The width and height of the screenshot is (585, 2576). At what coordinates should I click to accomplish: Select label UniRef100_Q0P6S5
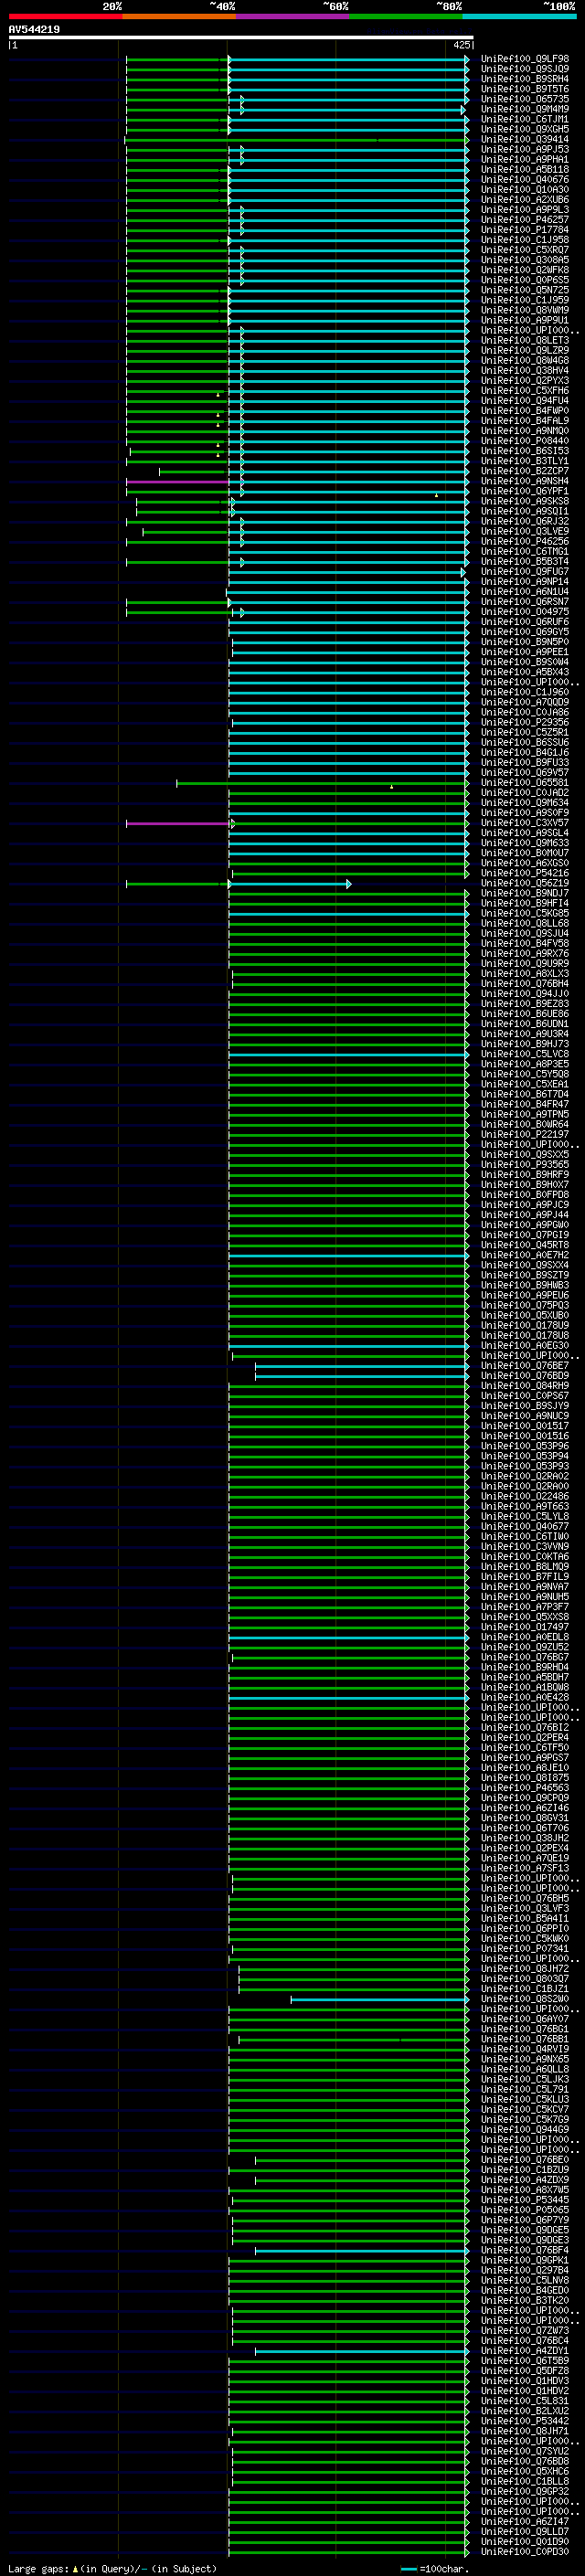point(525,280)
